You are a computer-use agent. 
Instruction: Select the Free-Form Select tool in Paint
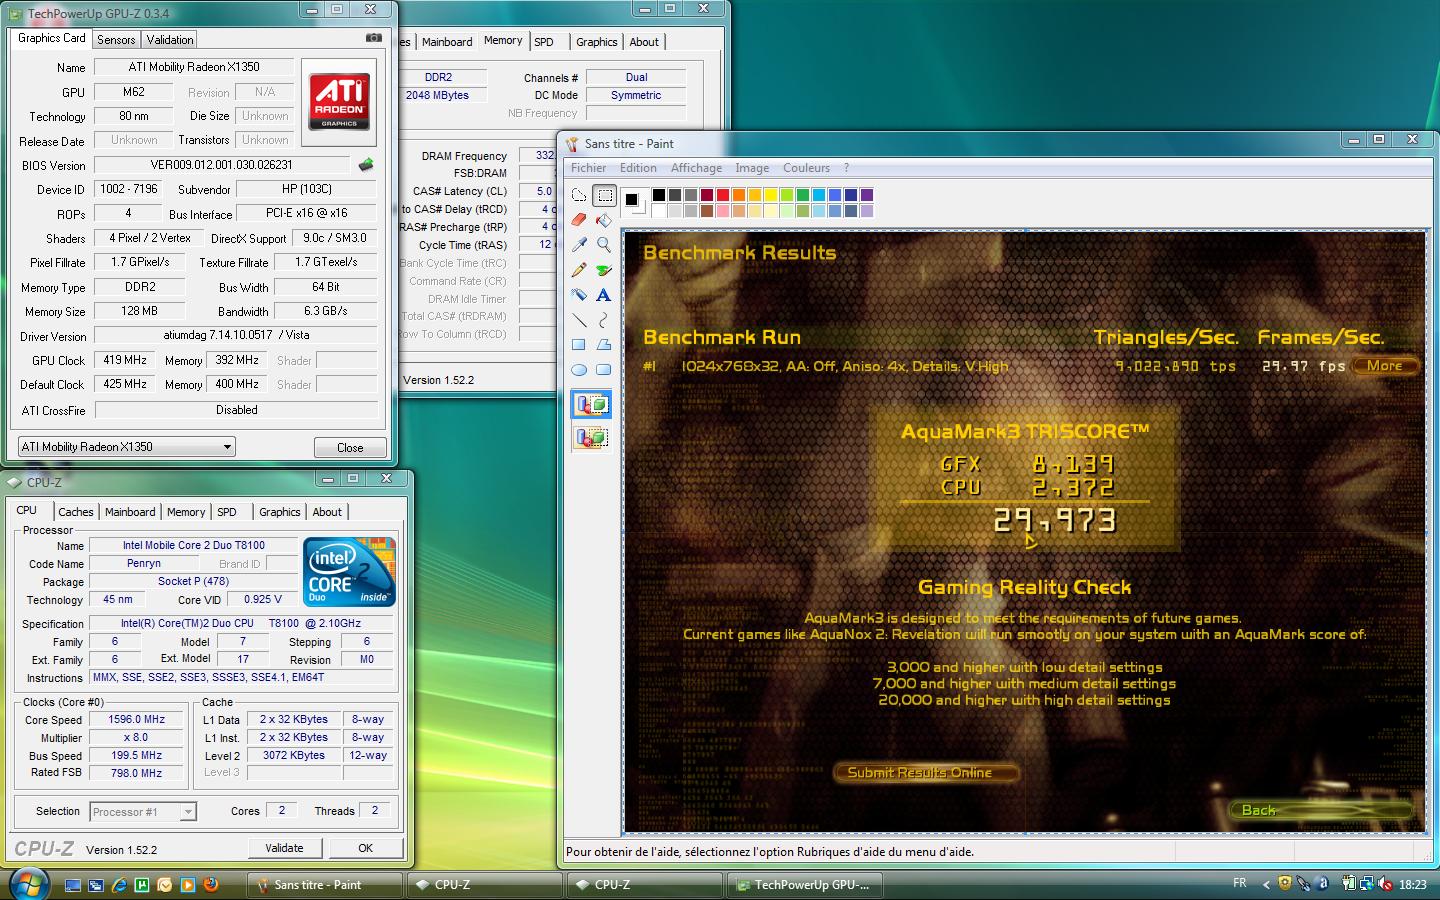pos(579,195)
